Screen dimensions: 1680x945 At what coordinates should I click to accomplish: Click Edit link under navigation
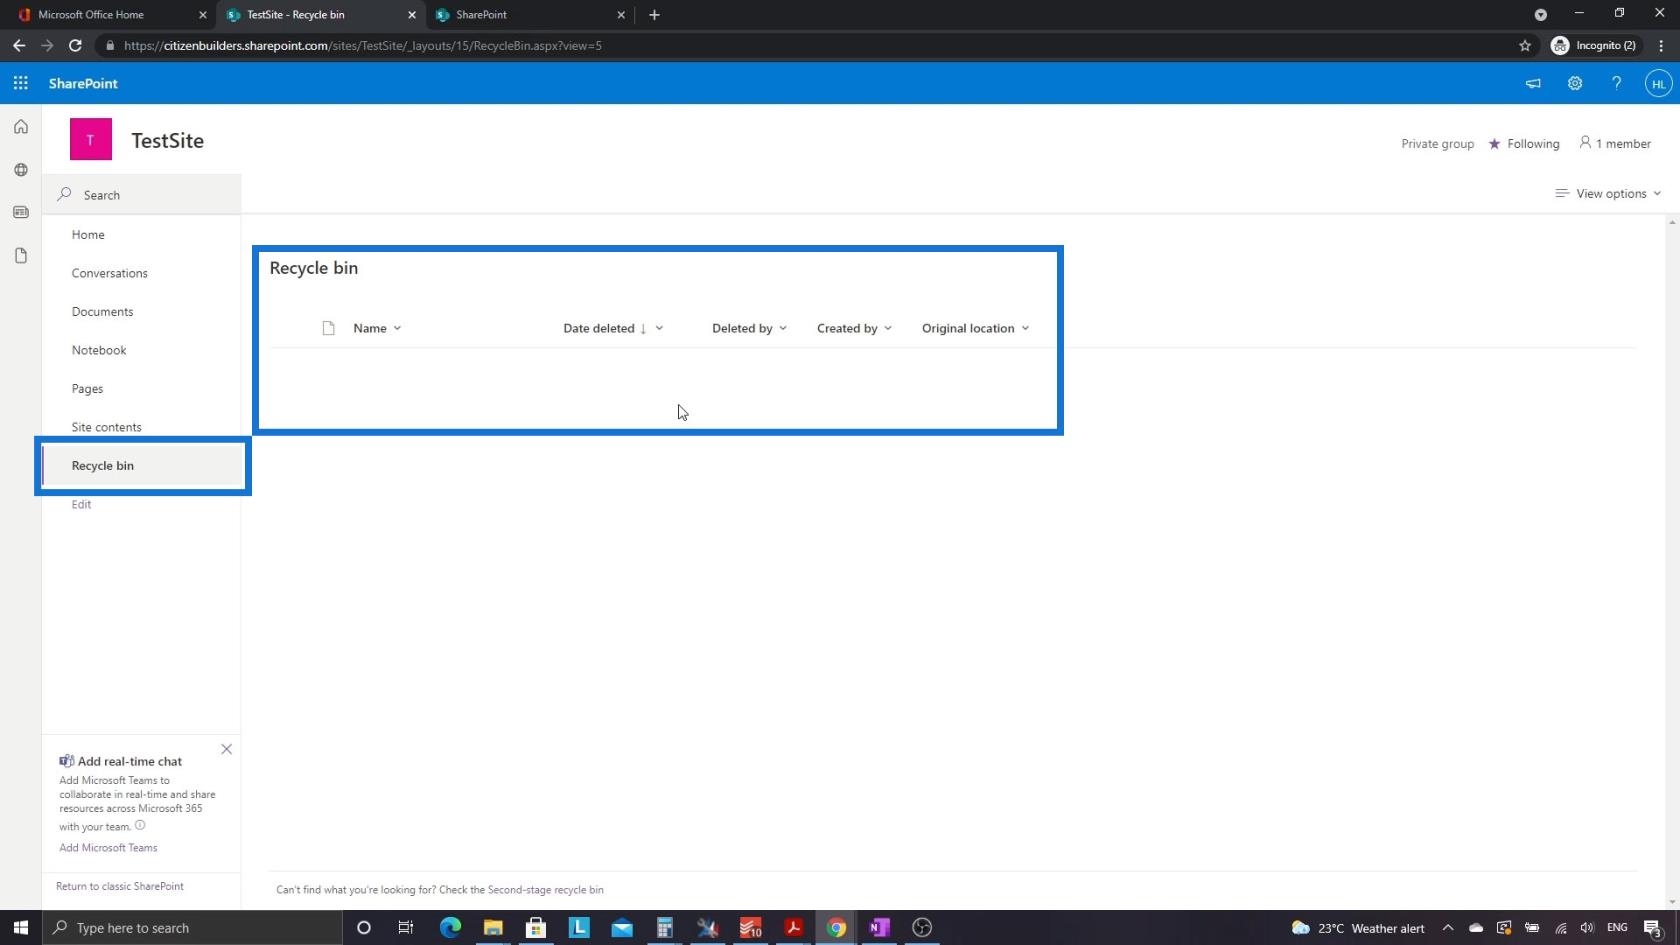(81, 504)
